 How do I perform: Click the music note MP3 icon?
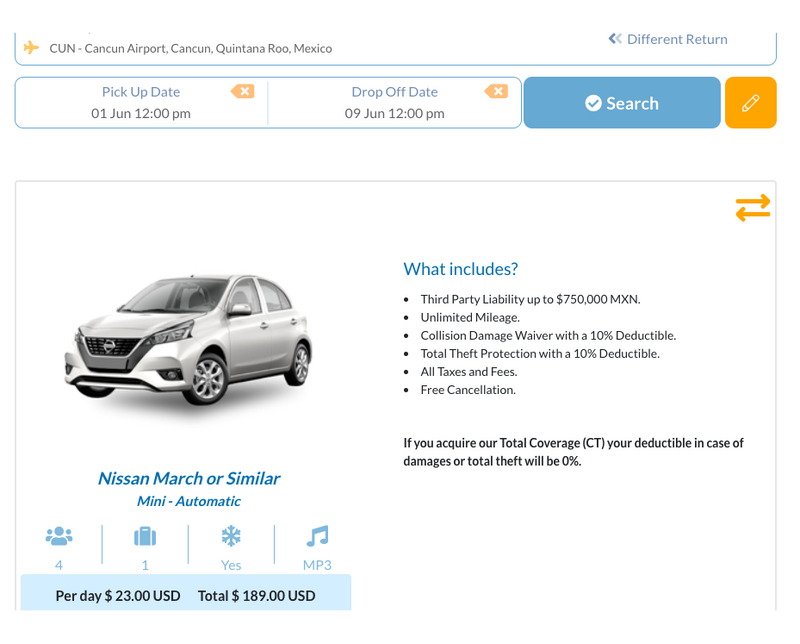317,537
